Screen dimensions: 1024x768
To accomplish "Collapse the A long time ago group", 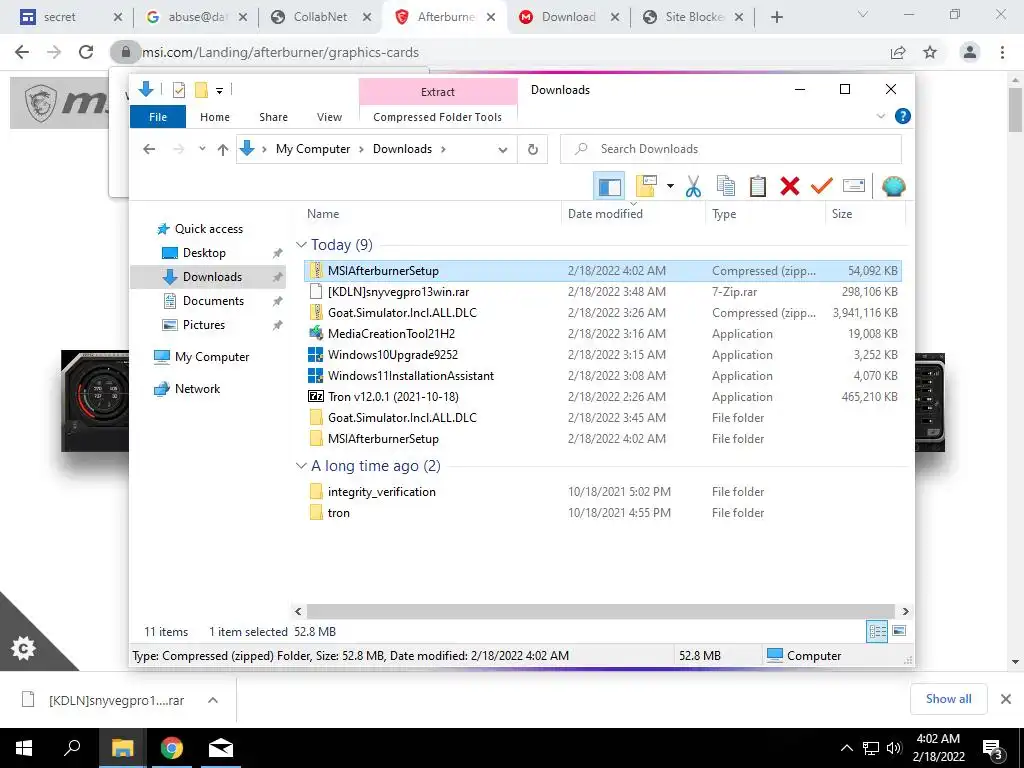I will [301, 466].
